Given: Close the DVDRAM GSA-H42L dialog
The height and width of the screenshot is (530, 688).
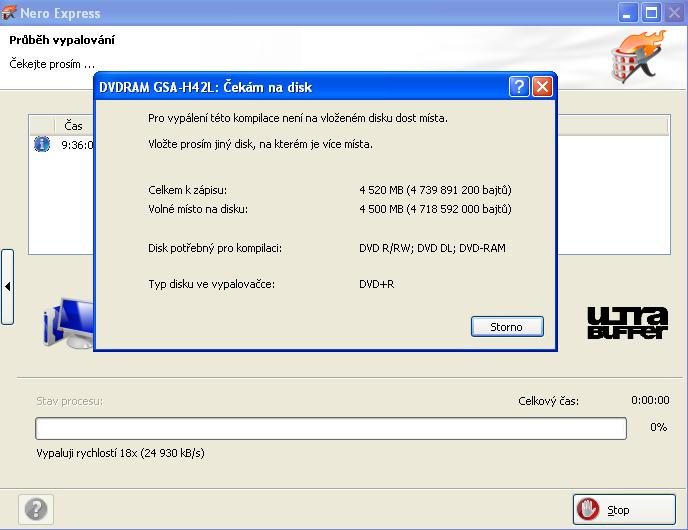Looking at the screenshot, I should click(542, 86).
